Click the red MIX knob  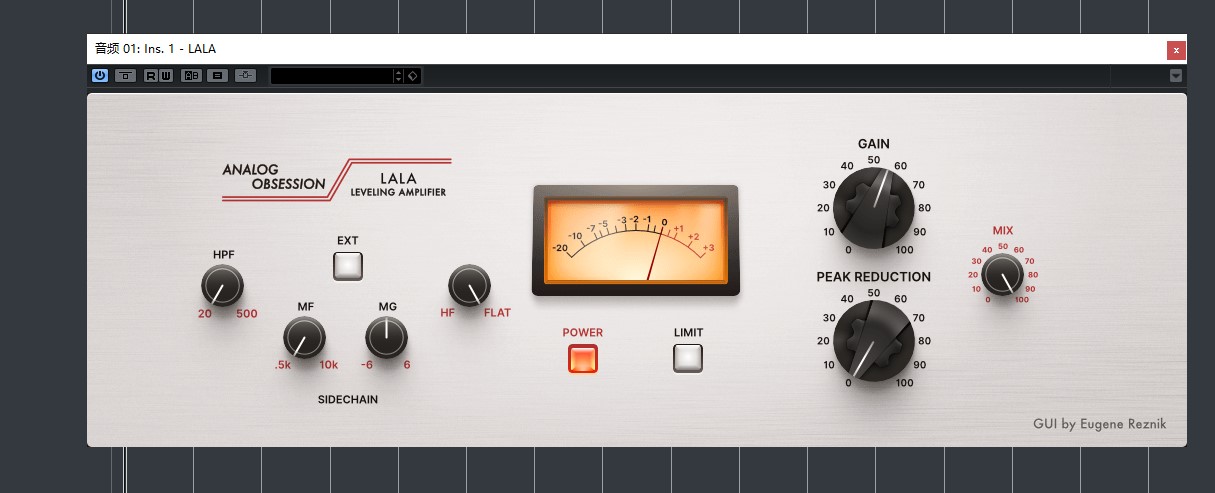tap(1002, 274)
